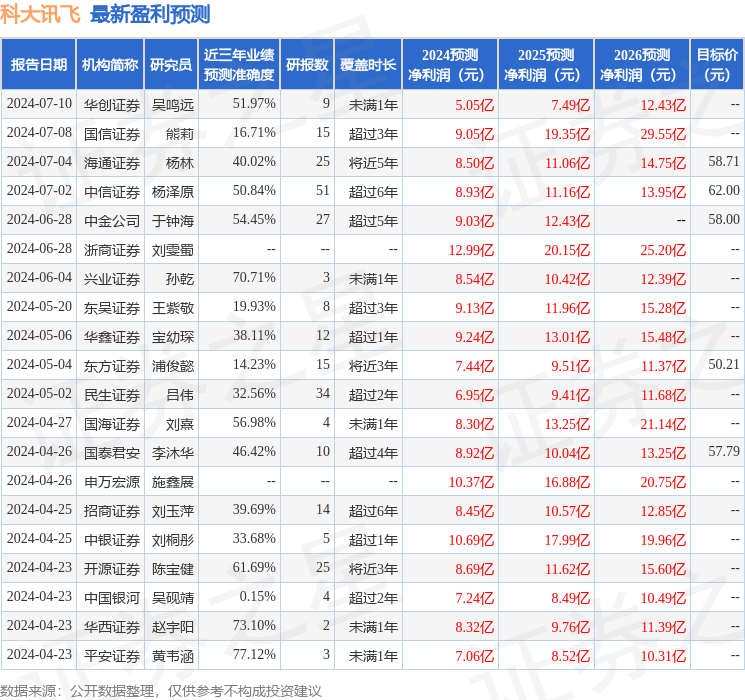Select the 华鑫证券 institution cell

pos(112,337)
